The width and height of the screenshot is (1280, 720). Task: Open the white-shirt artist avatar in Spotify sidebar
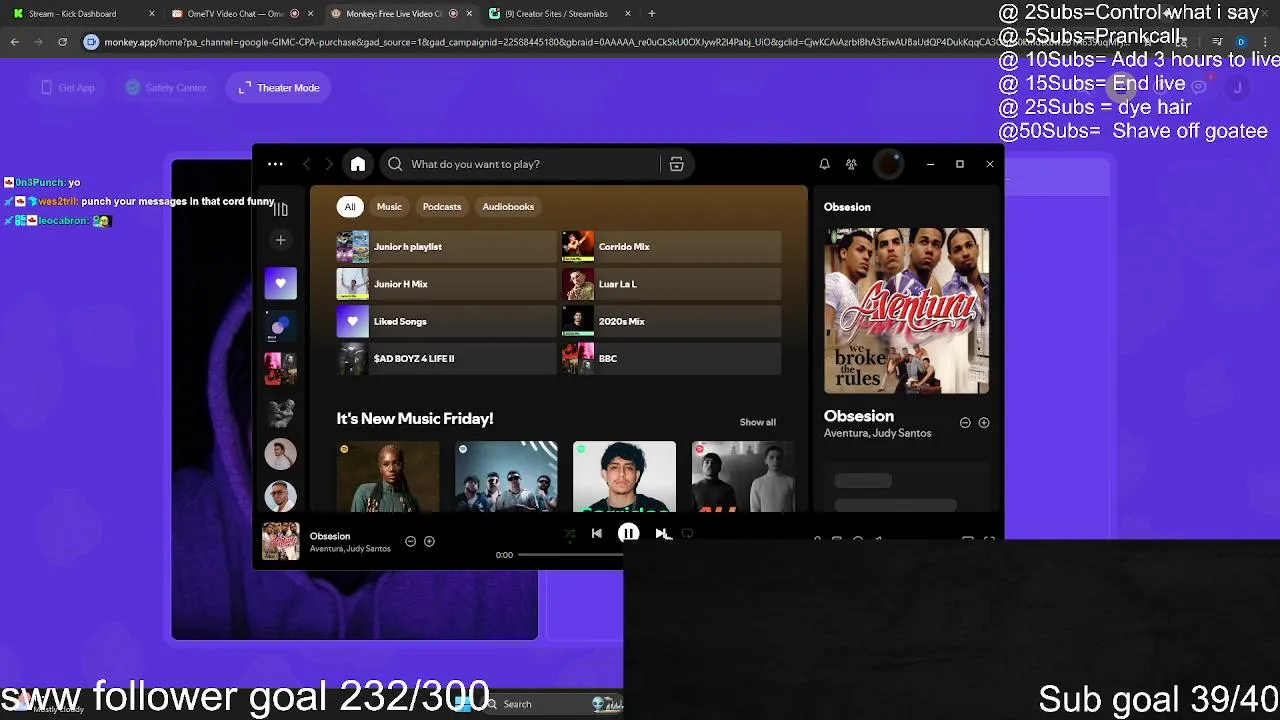[280, 454]
